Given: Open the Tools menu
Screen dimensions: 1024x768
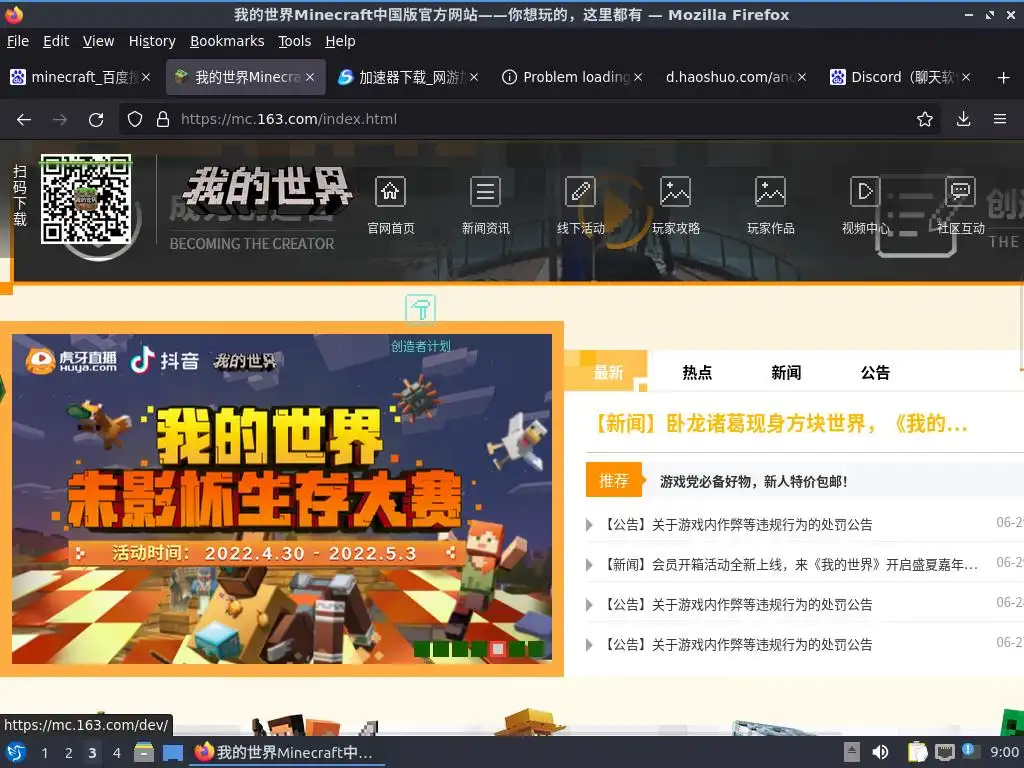Looking at the screenshot, I should [295, 41].
